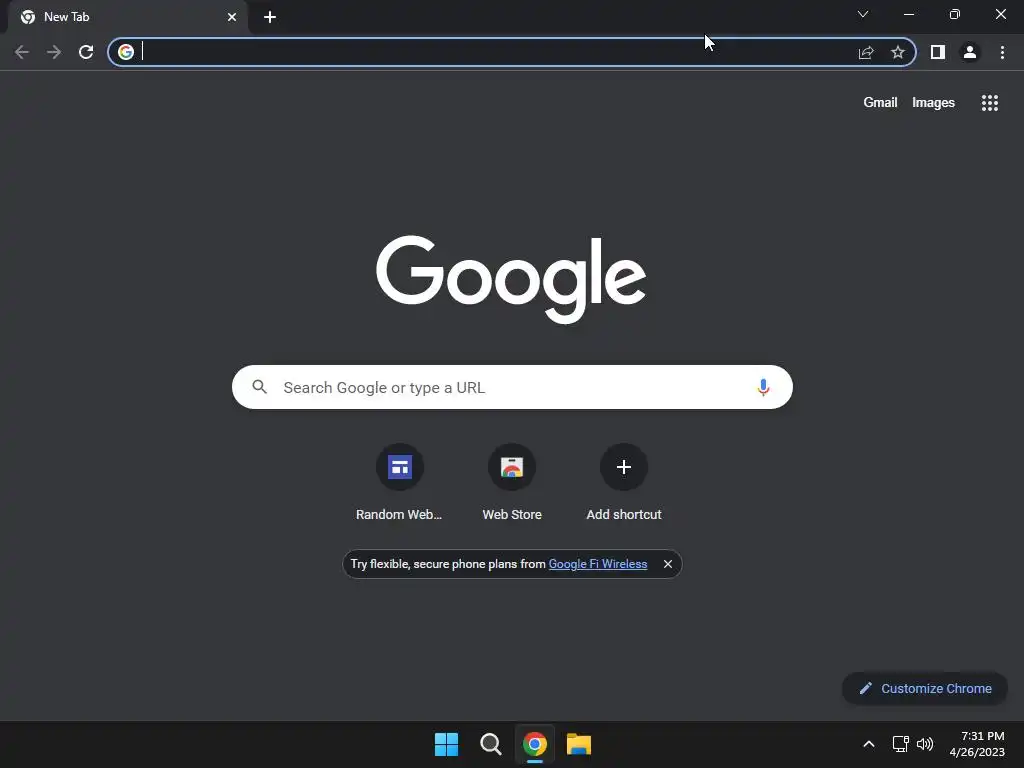Open the Chrome profile menu
Screen dimensions: 1024x768
(970, 52)
